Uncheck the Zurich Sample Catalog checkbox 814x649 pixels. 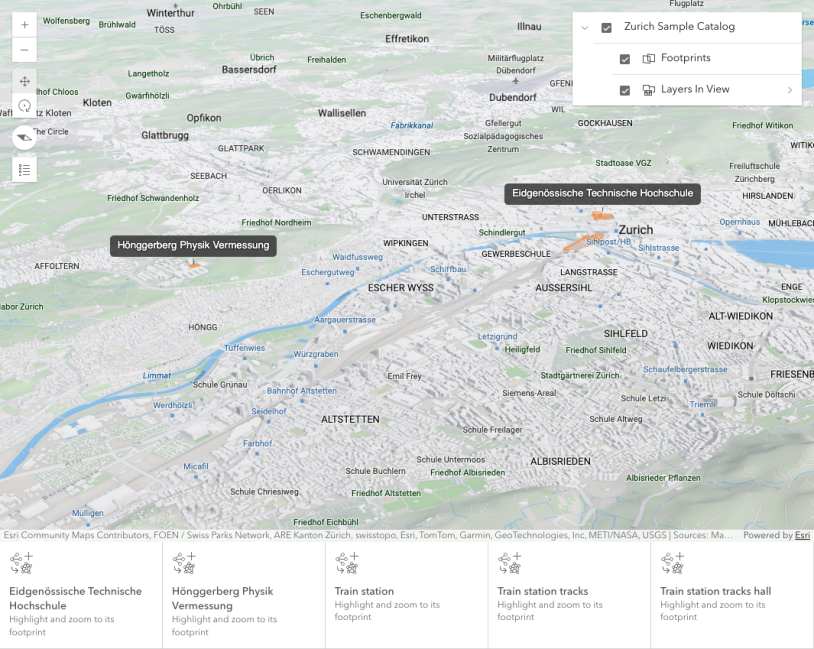[606, 28]
